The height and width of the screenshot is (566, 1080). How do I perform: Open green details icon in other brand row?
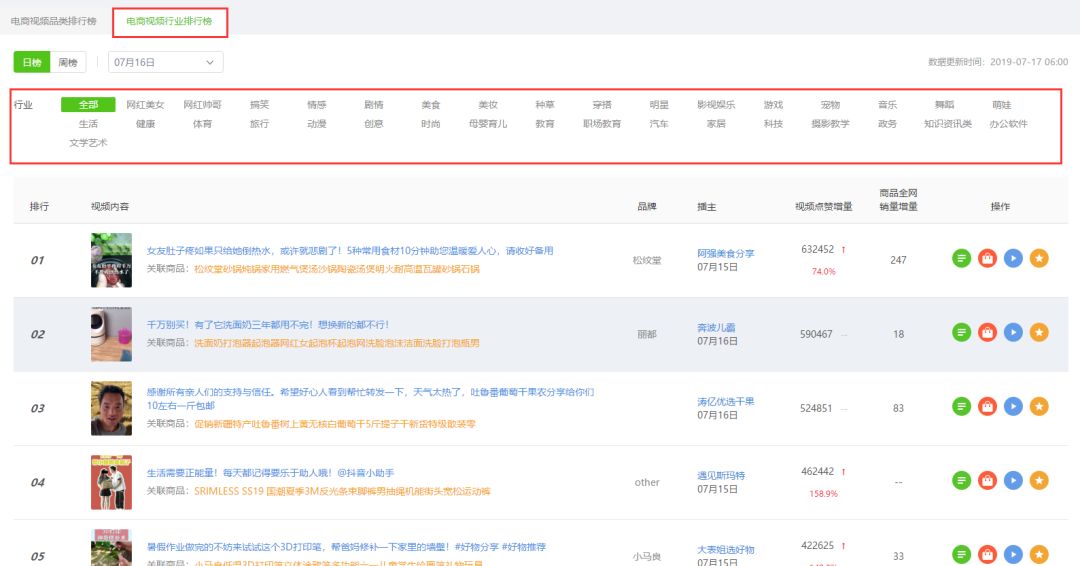pyautogui.click(x=962, y=480)
